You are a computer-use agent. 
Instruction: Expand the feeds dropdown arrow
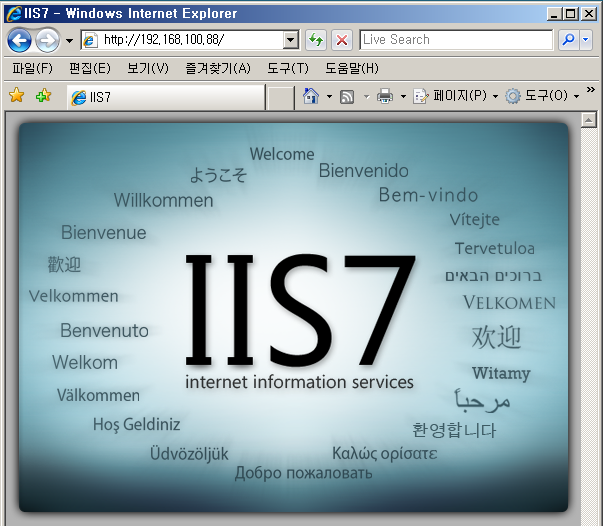(366, 97)
